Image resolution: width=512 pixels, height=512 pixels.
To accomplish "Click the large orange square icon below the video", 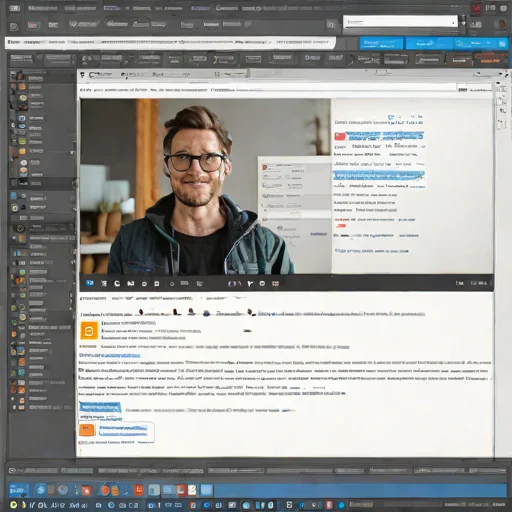I will pos(89,331).
